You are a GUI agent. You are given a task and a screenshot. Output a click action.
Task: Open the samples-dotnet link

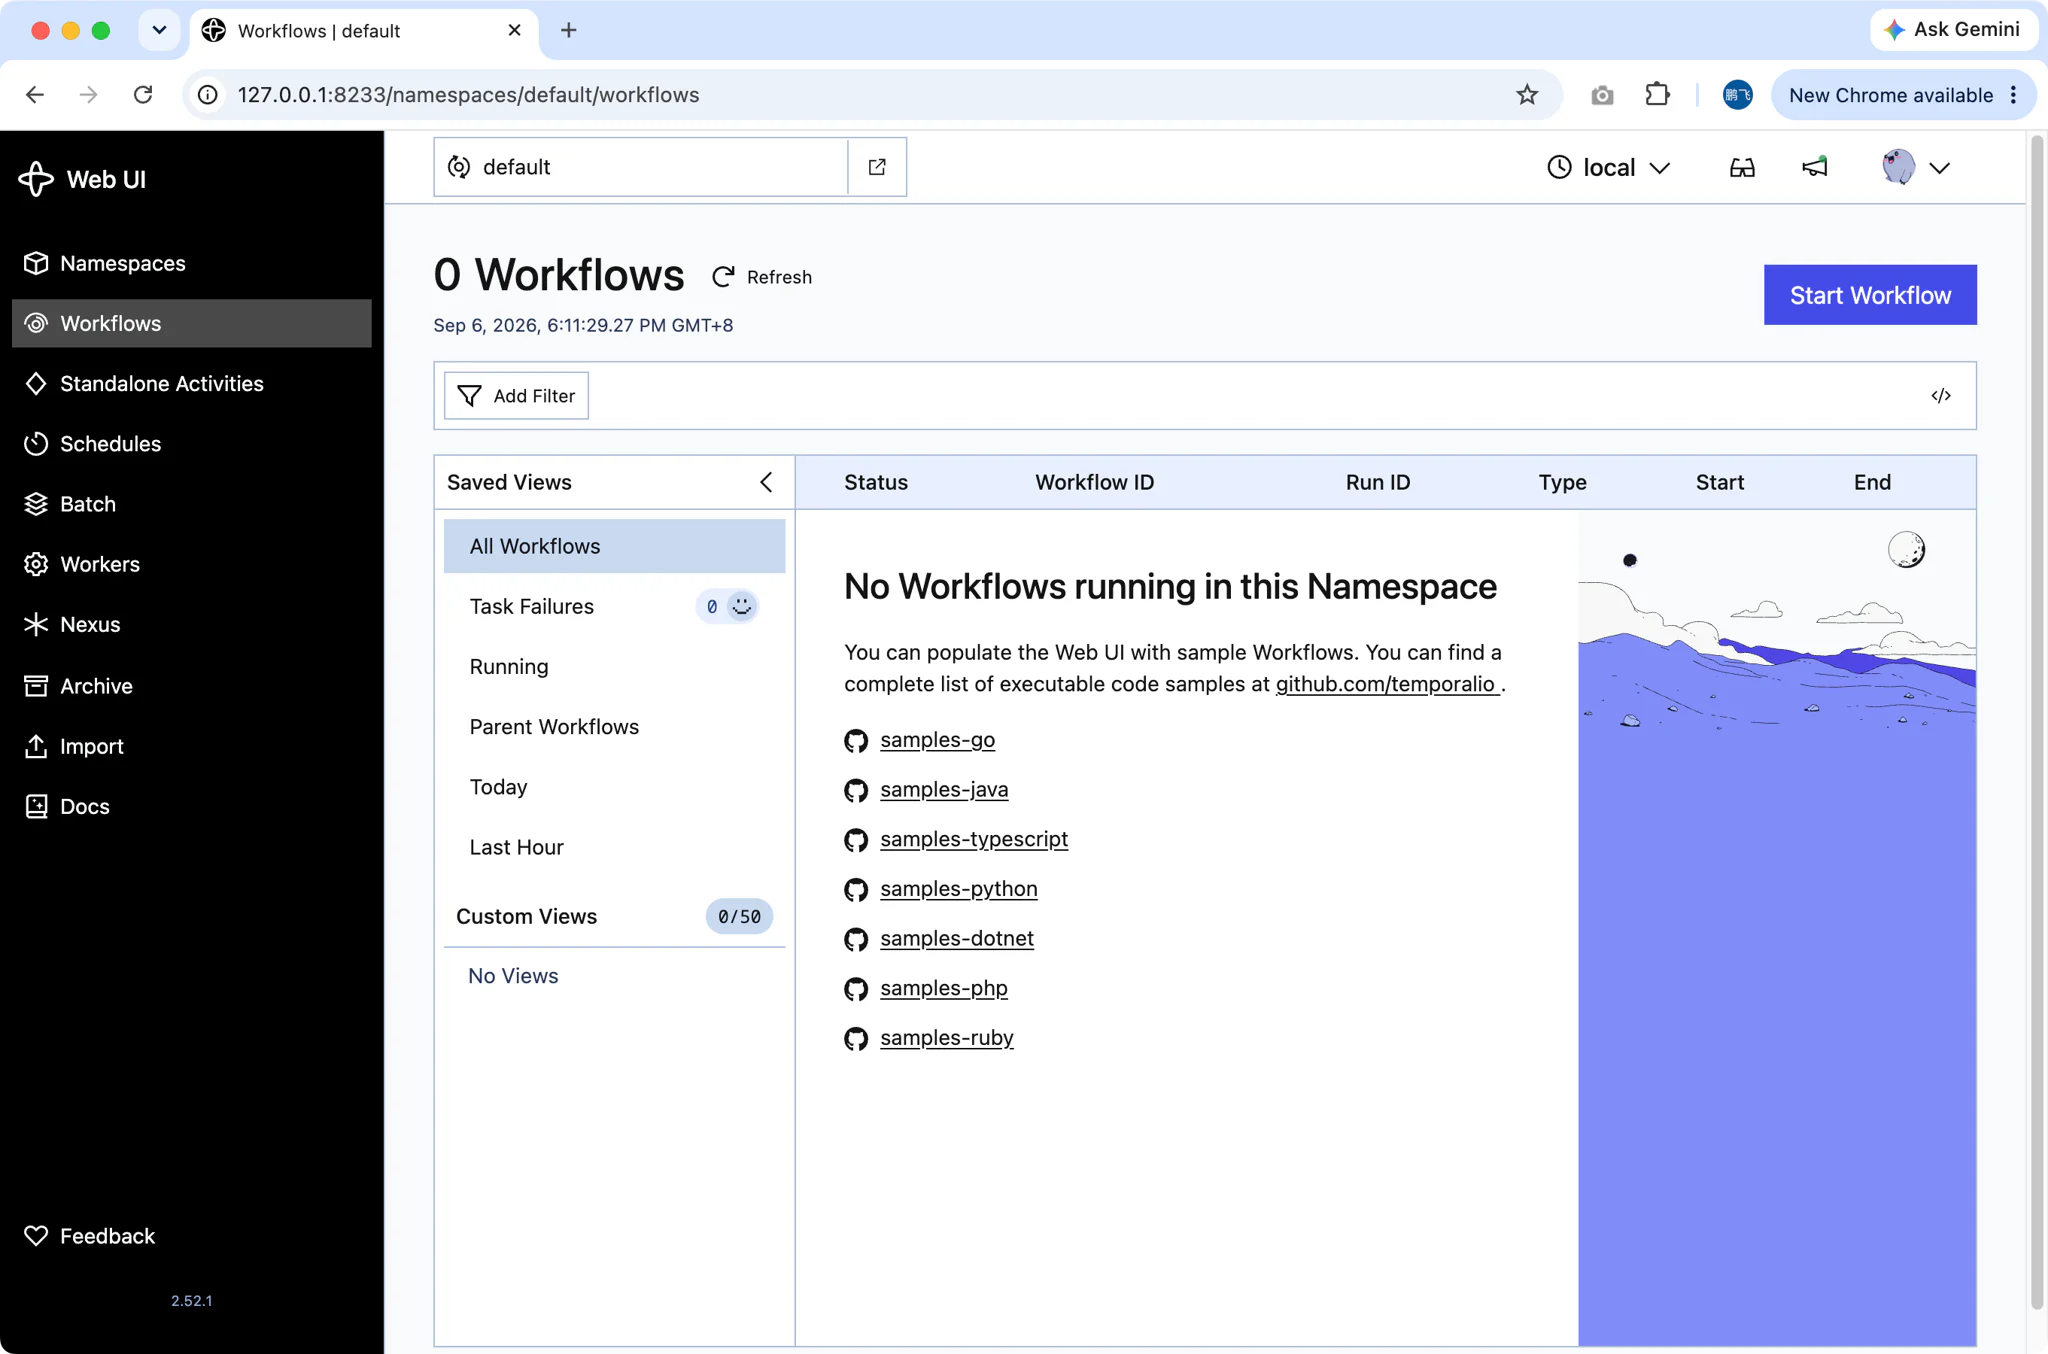pos(957,938)
